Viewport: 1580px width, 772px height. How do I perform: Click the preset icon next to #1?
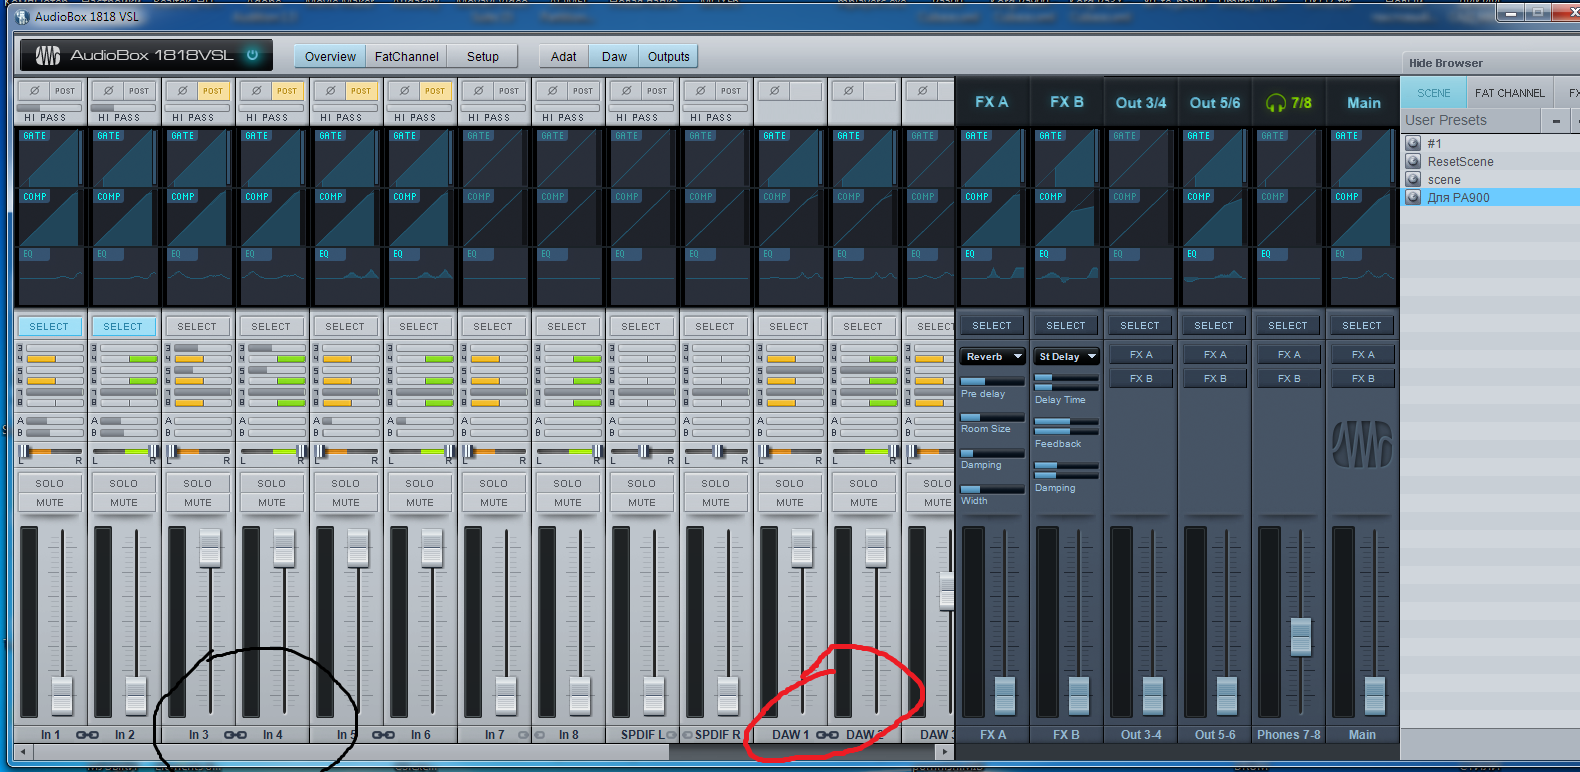point(1413,143)
